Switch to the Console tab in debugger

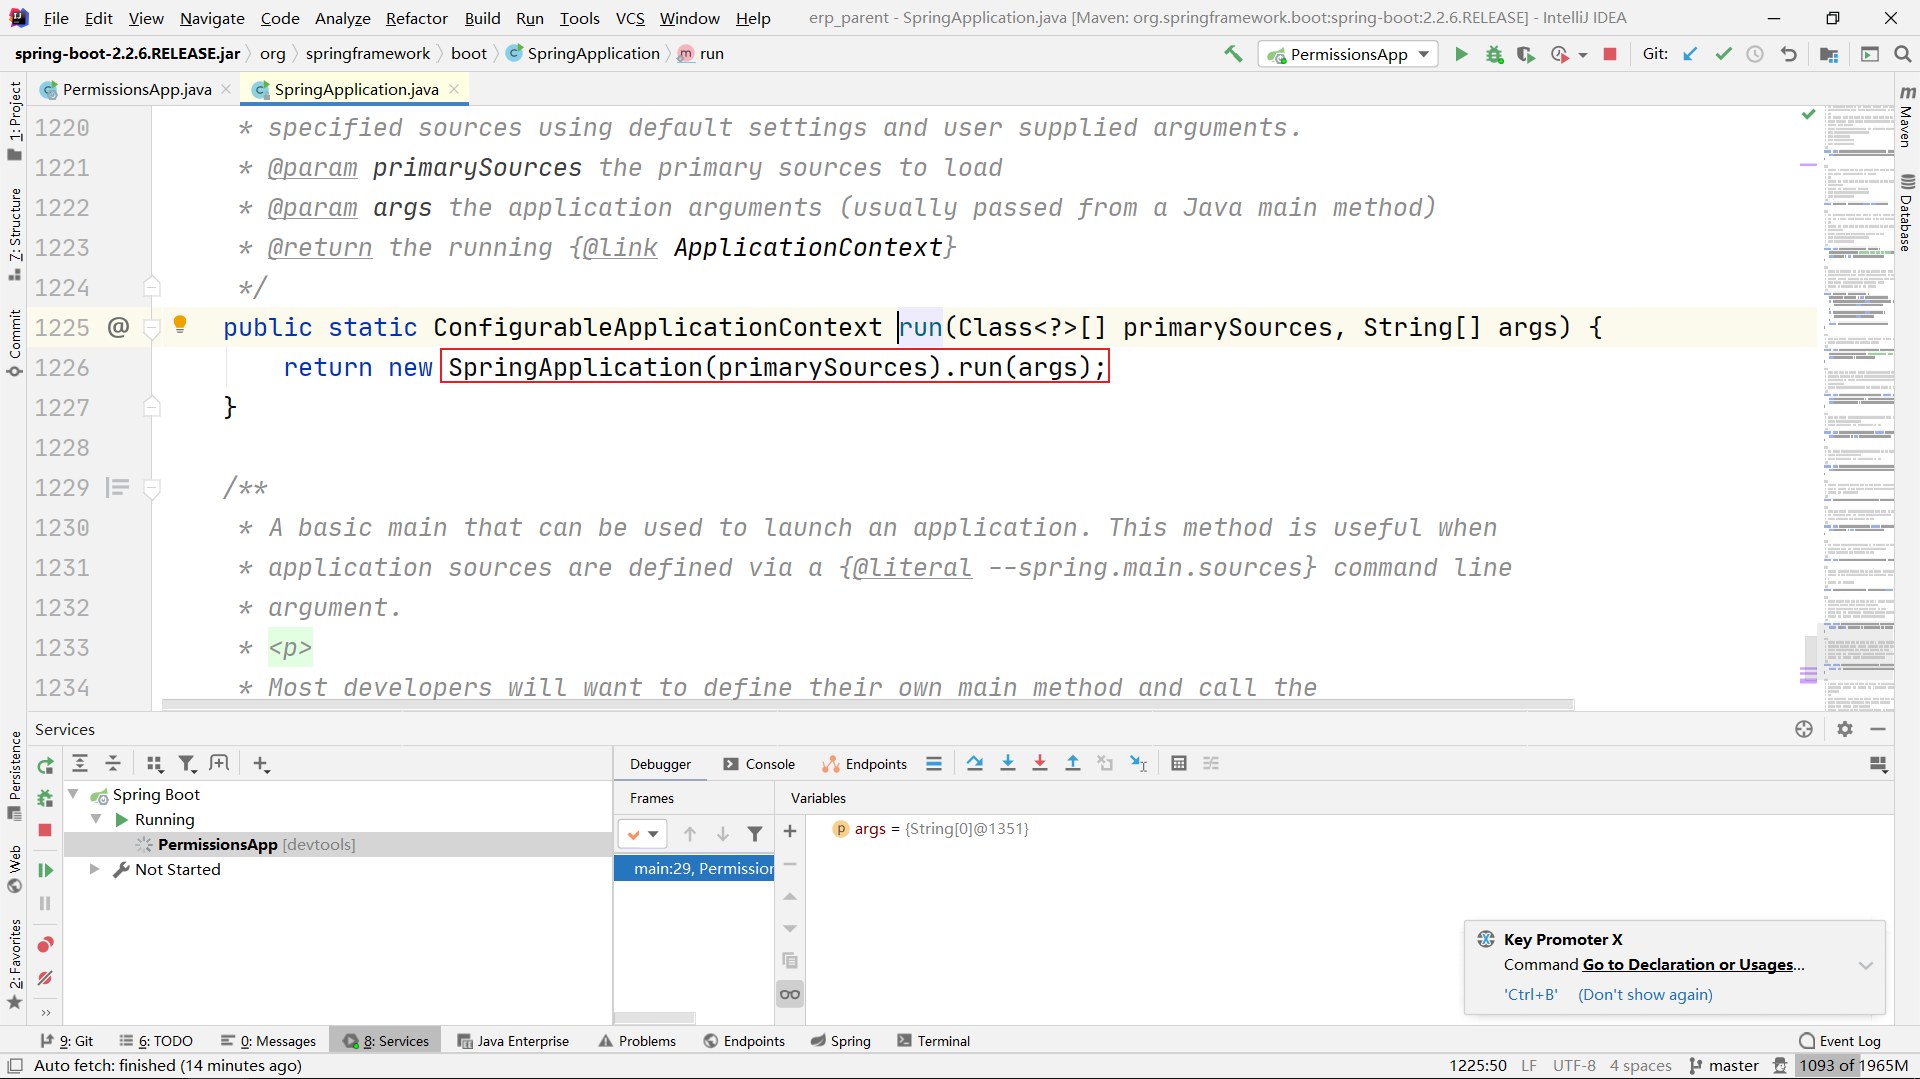point(758,763)
